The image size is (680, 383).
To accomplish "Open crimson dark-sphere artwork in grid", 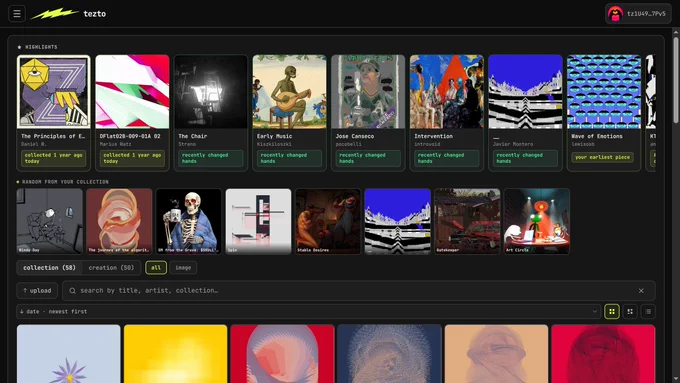I will 603,354.
